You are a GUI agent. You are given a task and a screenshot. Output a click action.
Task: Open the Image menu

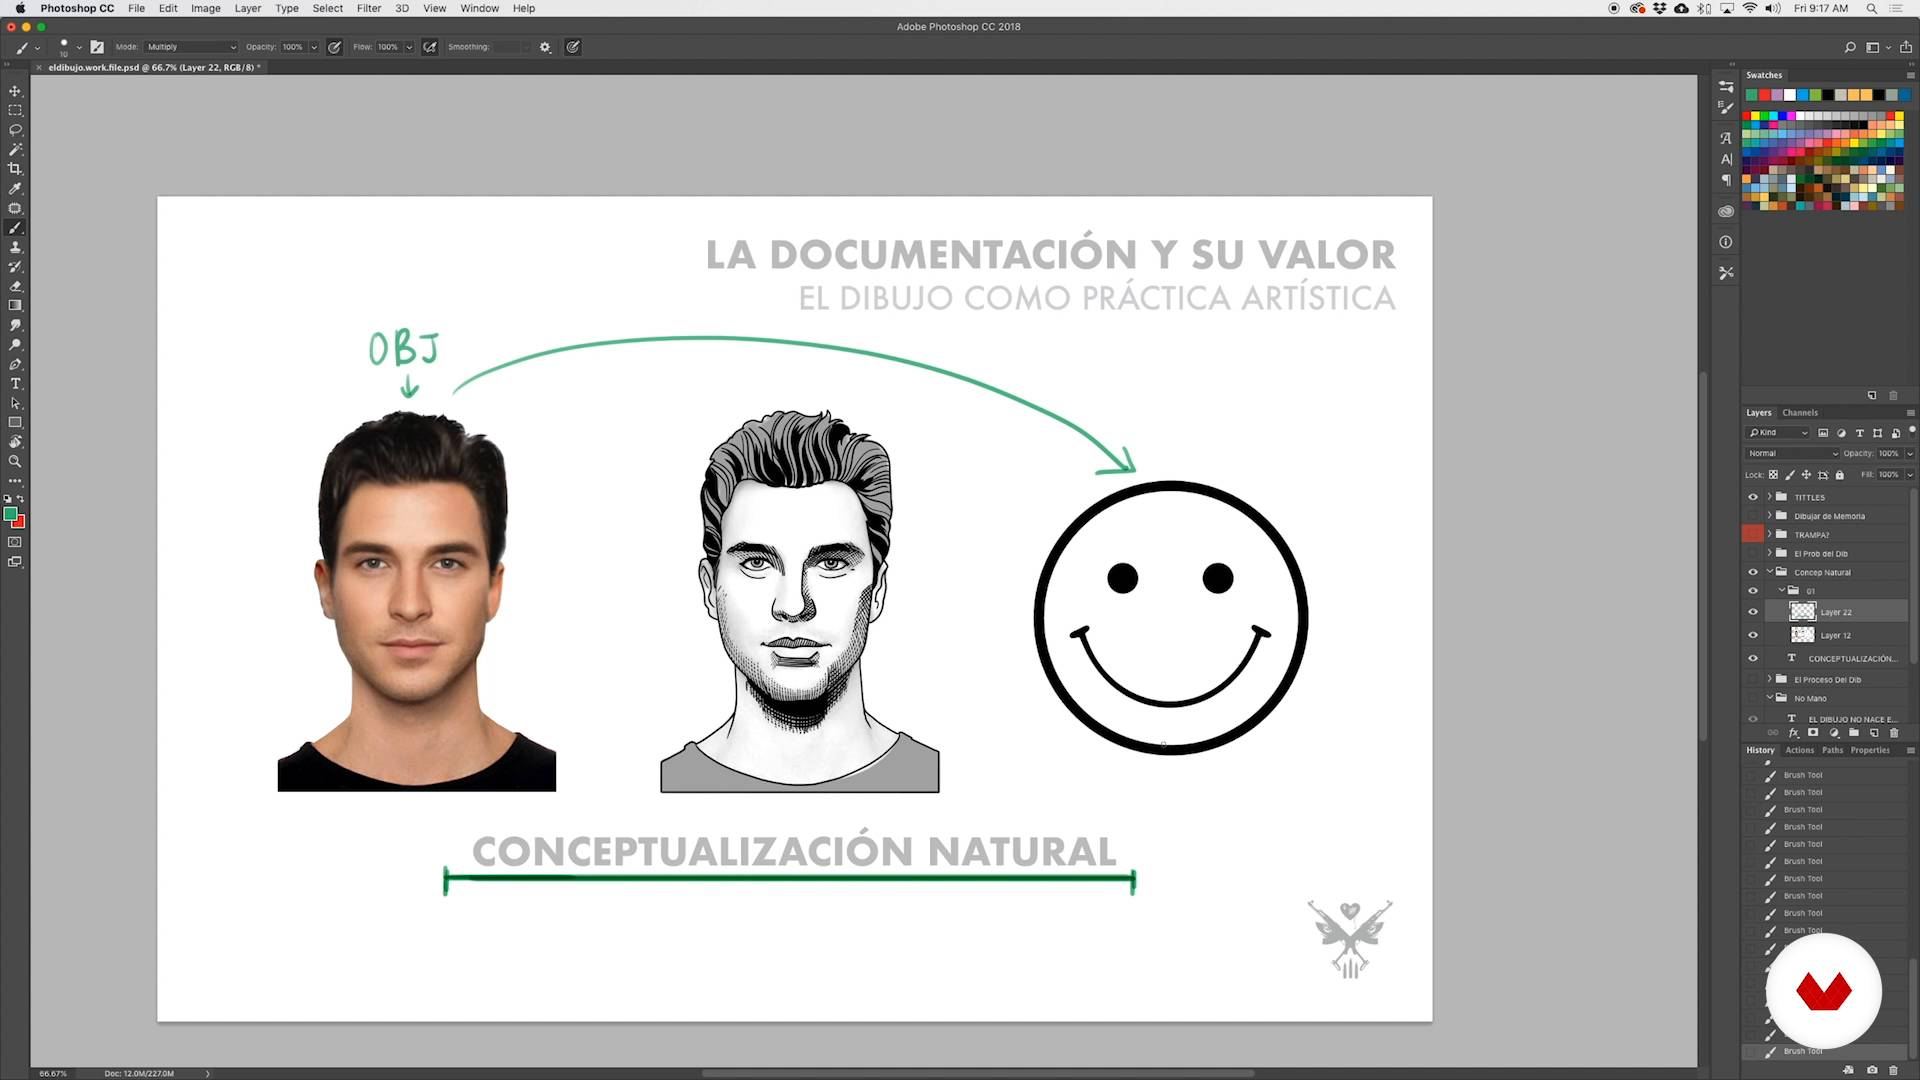[x=206, y=8]
